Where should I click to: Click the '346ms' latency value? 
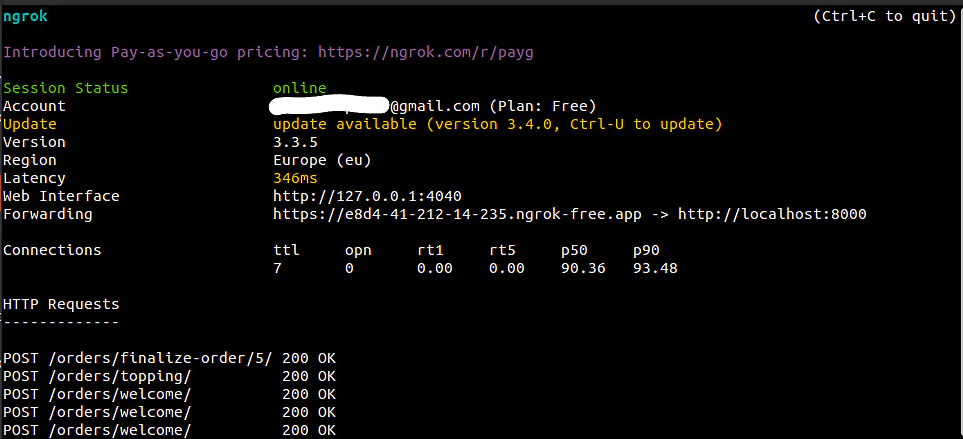295,179
